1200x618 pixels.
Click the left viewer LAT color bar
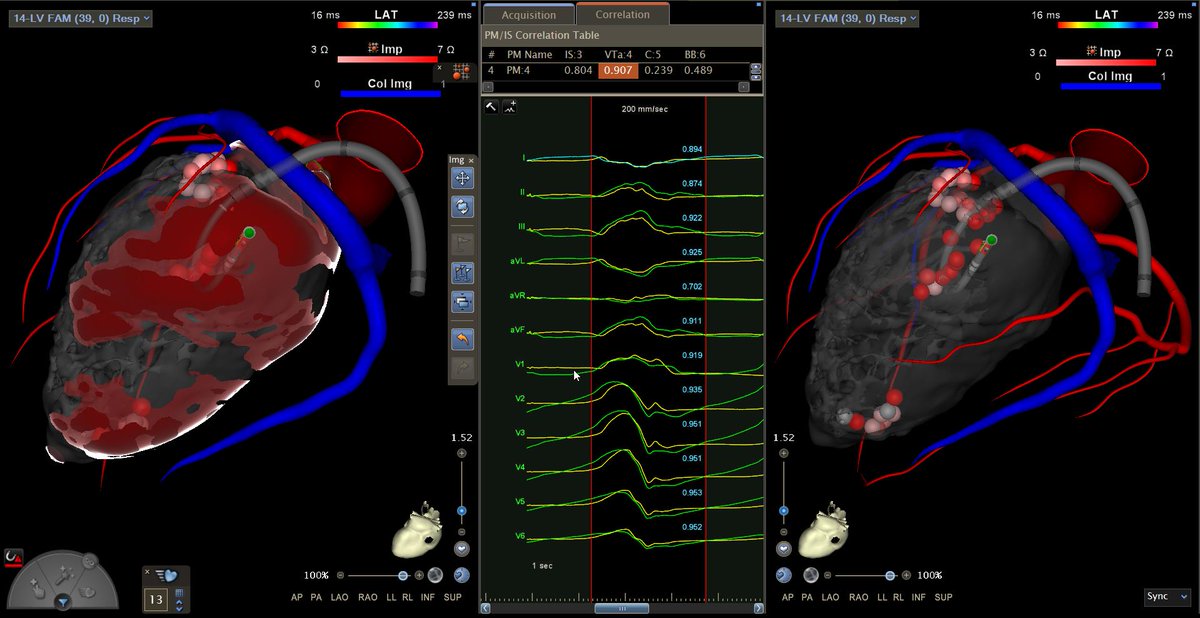click(x=390, y=27)
